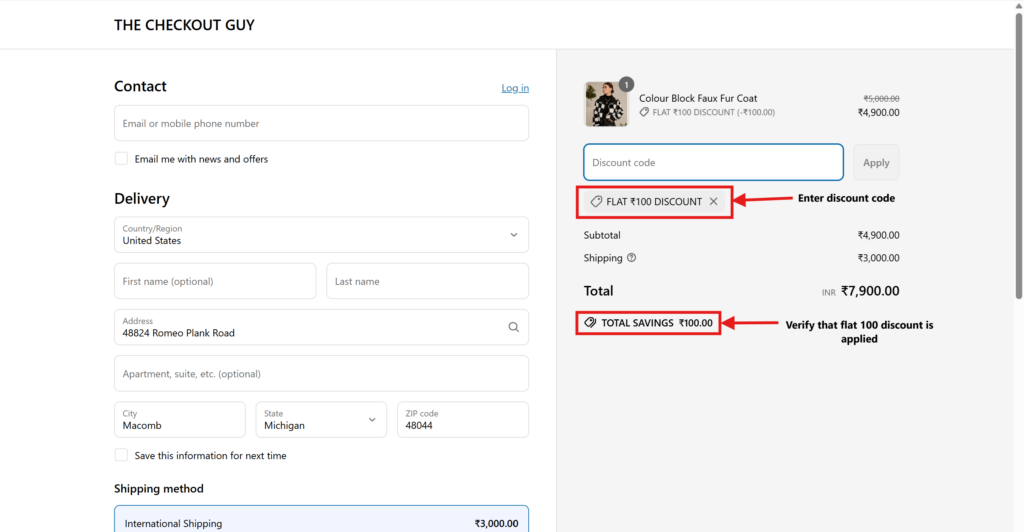Open the Country/Region dropdown

(x=321, y=235)
